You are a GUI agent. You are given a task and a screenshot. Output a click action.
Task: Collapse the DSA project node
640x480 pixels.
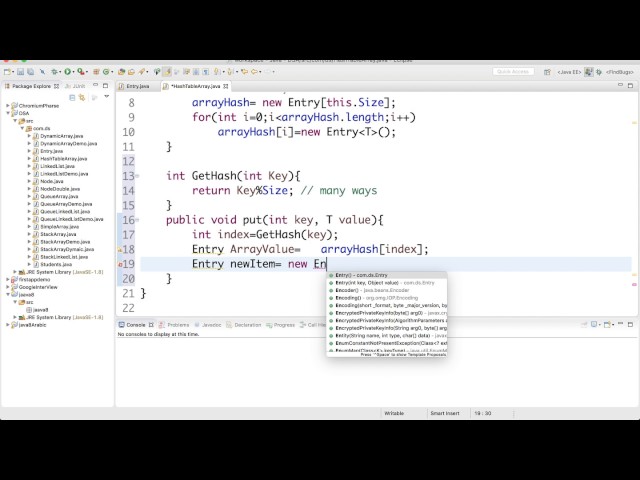click(8, 113)
